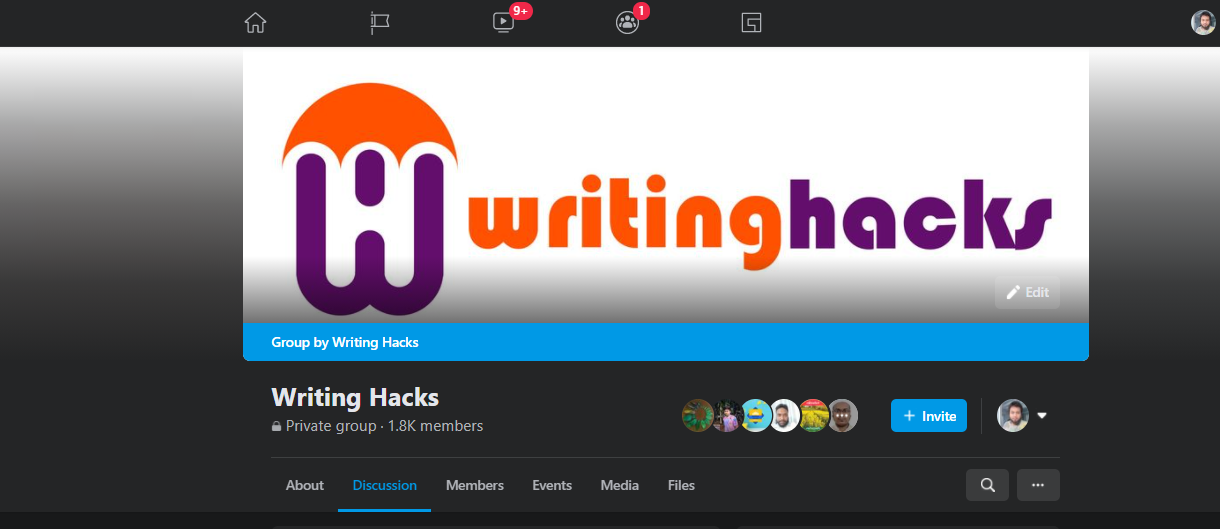Open the Watch video icon
The image size is (1220, 529).
pos(503,22)
